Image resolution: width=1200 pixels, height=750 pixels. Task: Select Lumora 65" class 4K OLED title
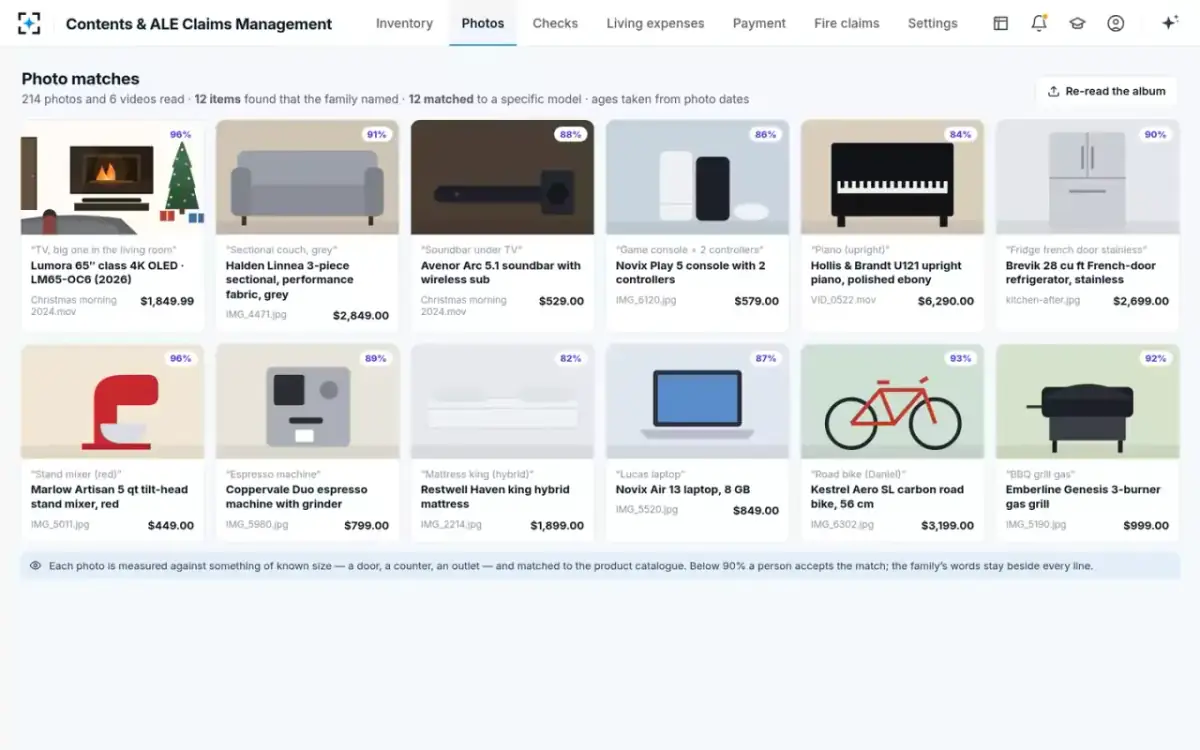(107, 273)
